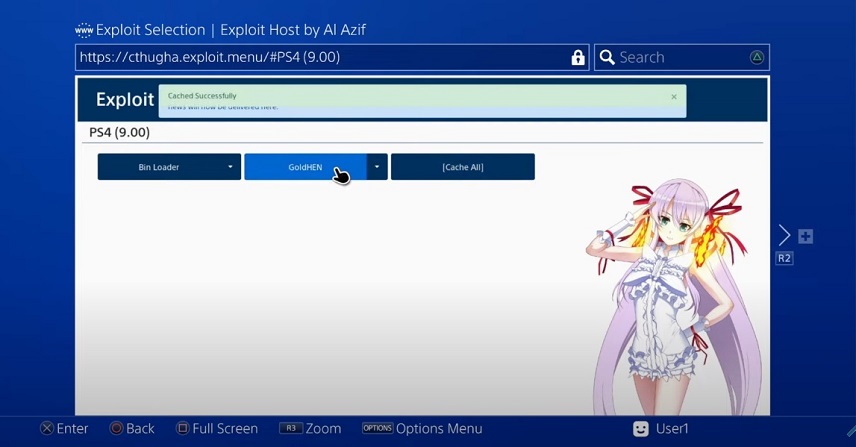
Task: Expand the Bin Loader dropdown arrow
Action: (230, 167)
